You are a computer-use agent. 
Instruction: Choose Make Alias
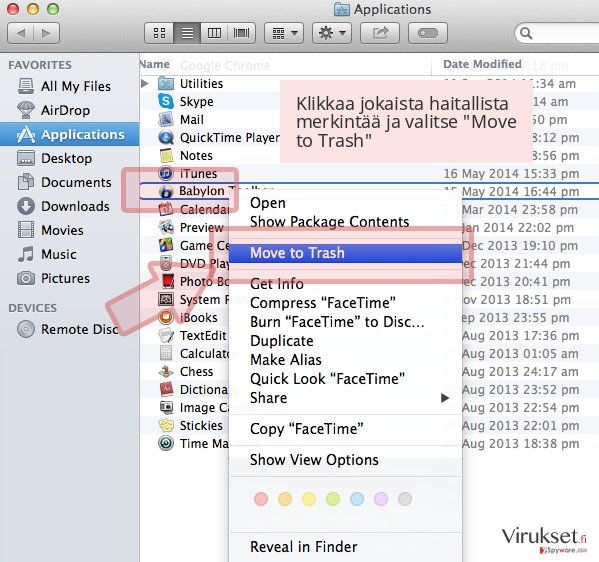coord(345,360)
